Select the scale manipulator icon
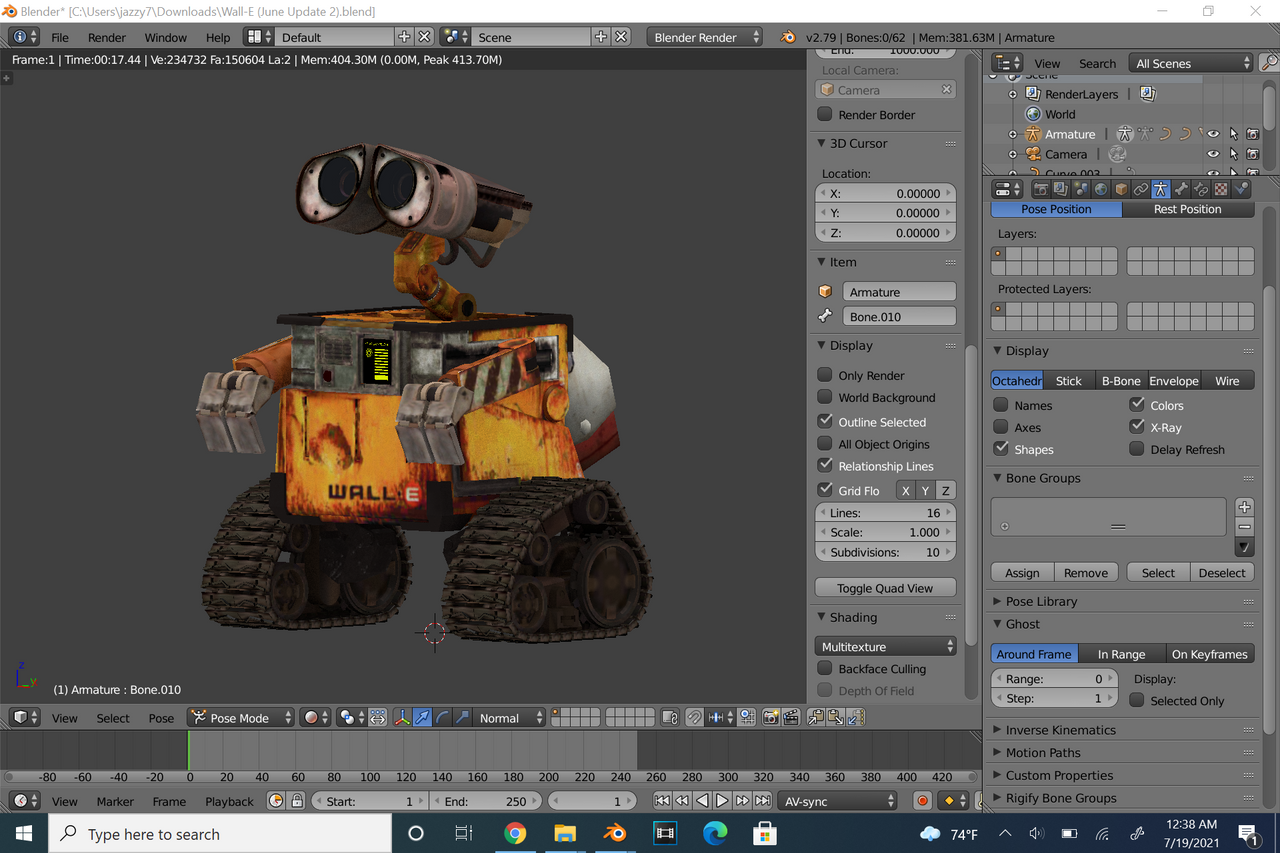The image size is (1280, 853). pos(461,717)
